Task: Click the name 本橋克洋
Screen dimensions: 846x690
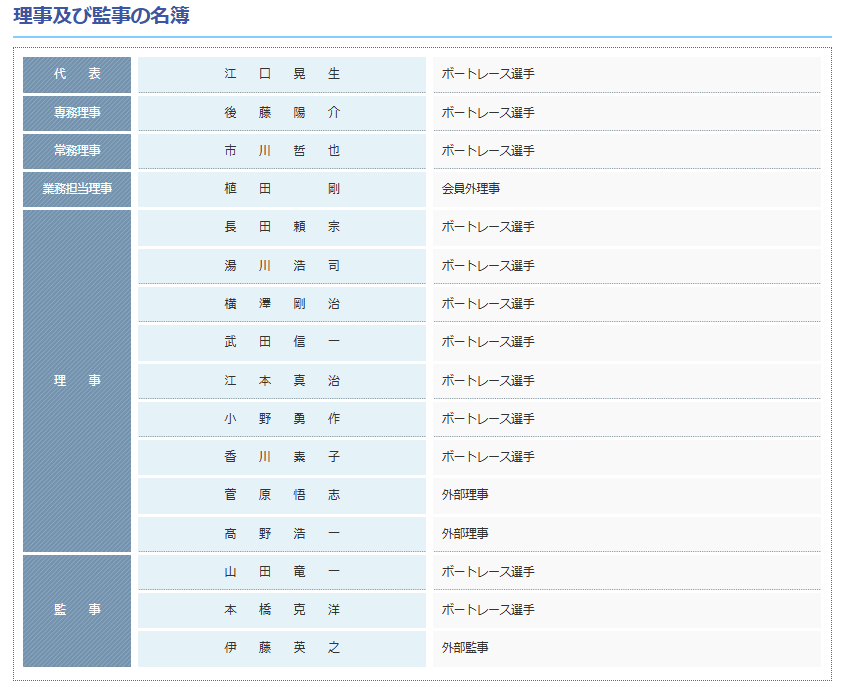Action: coord(282,610)
